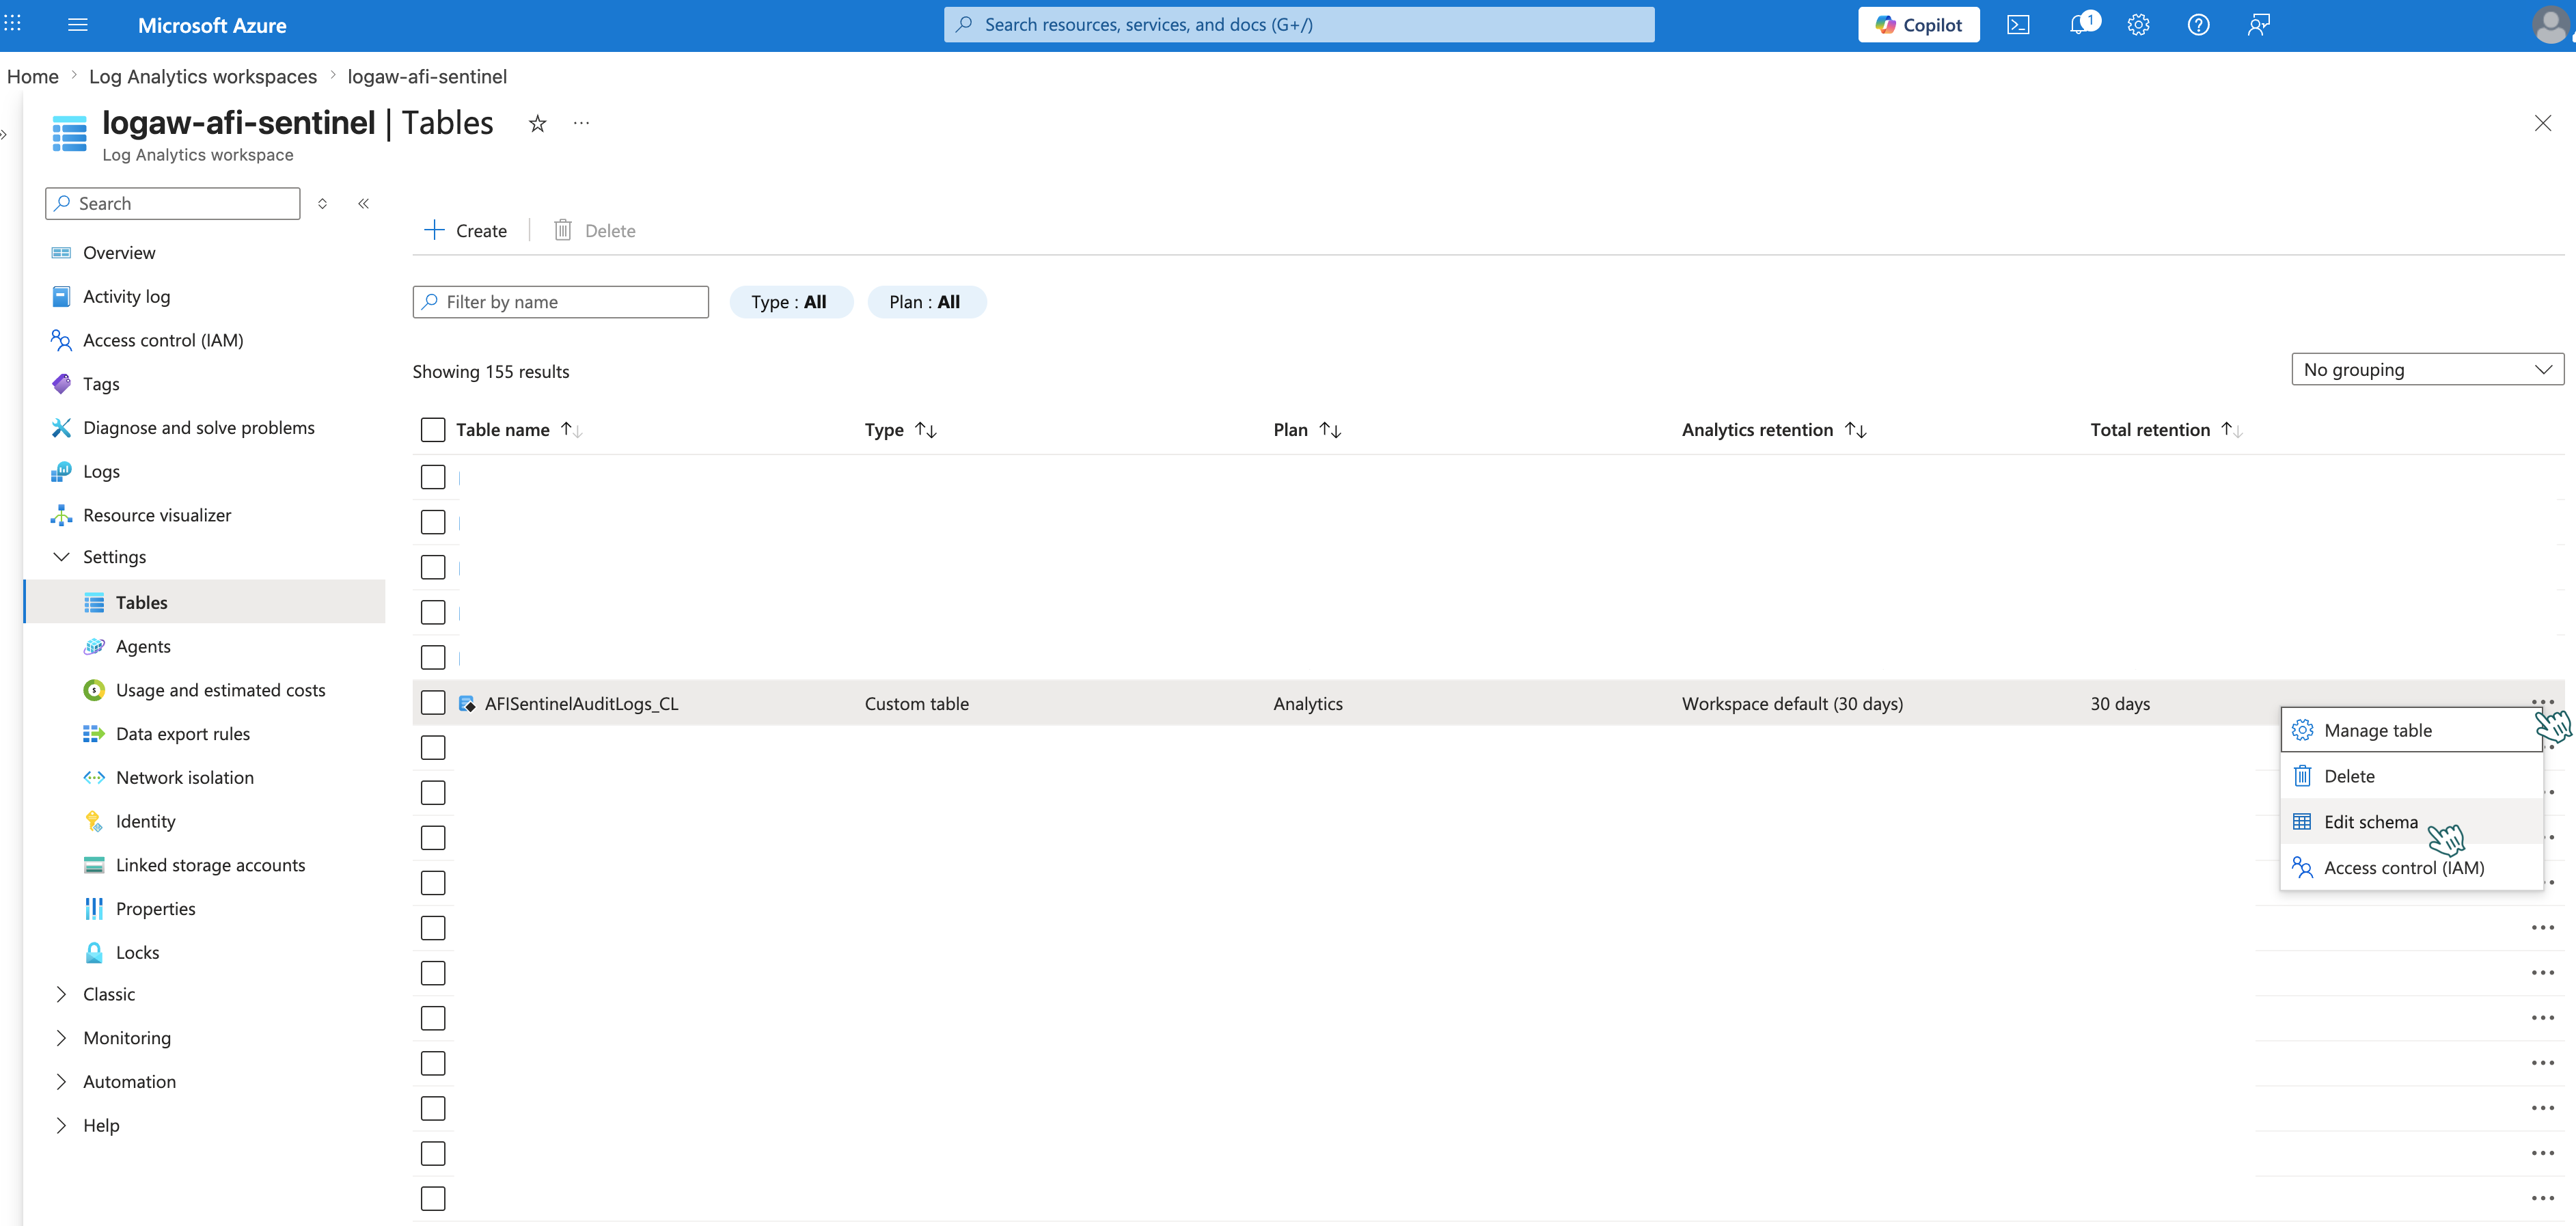Go to Home breadcrumb
The height and width of the screenshot is (1226, 2576).
click(33, 77)
